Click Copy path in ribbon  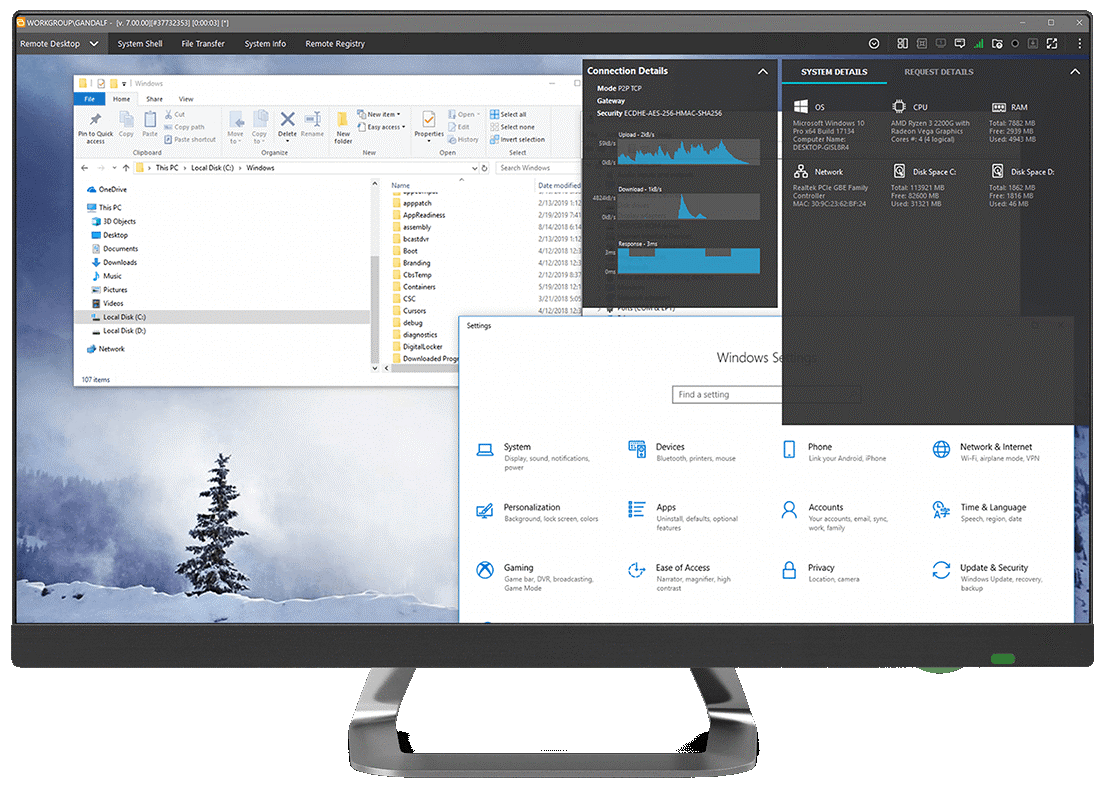184,127
